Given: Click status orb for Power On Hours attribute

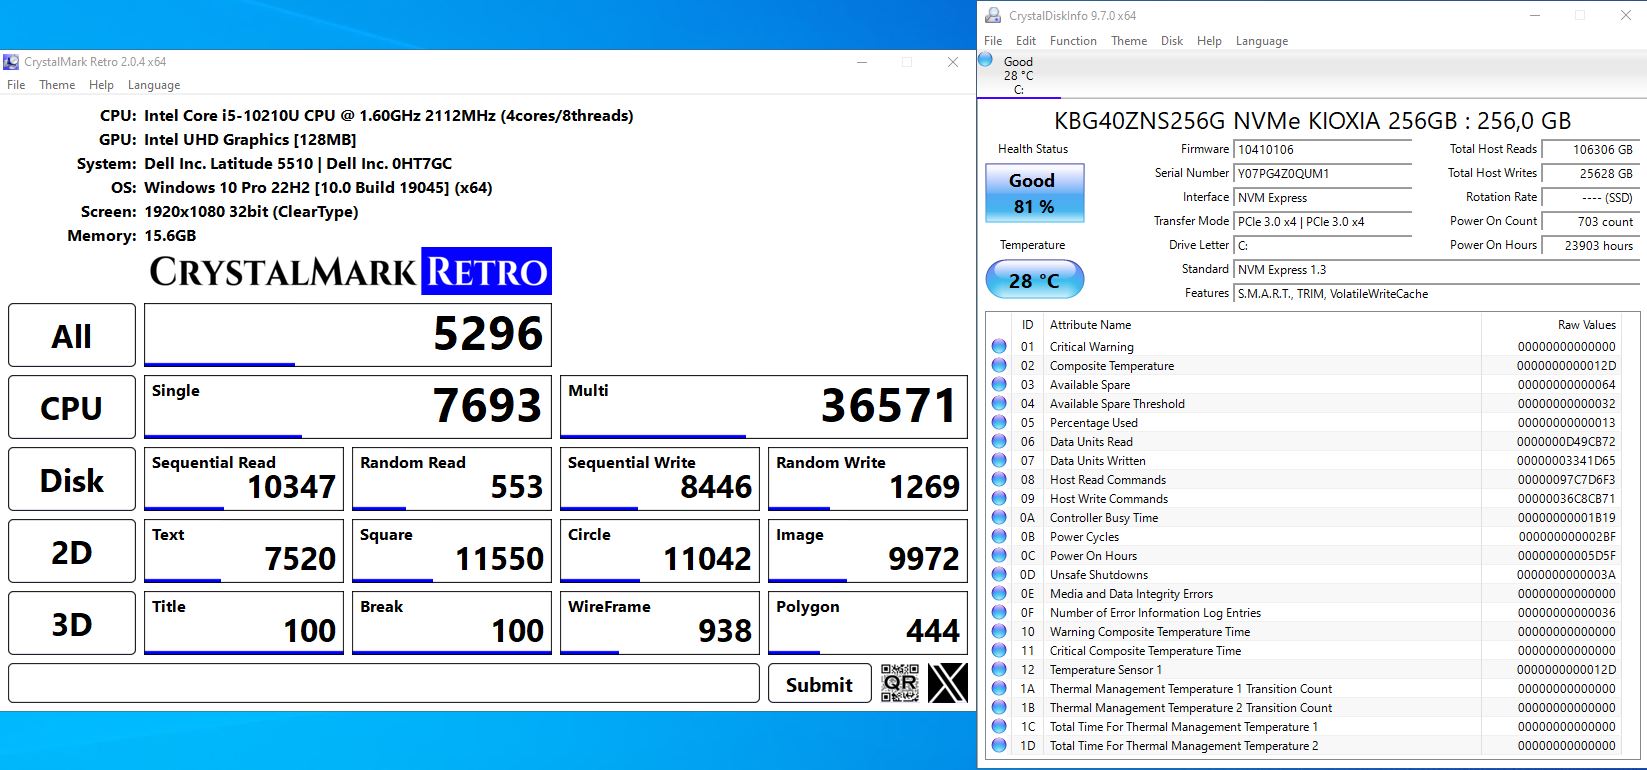Looking at the screenshot, I should tap(999, 555).
